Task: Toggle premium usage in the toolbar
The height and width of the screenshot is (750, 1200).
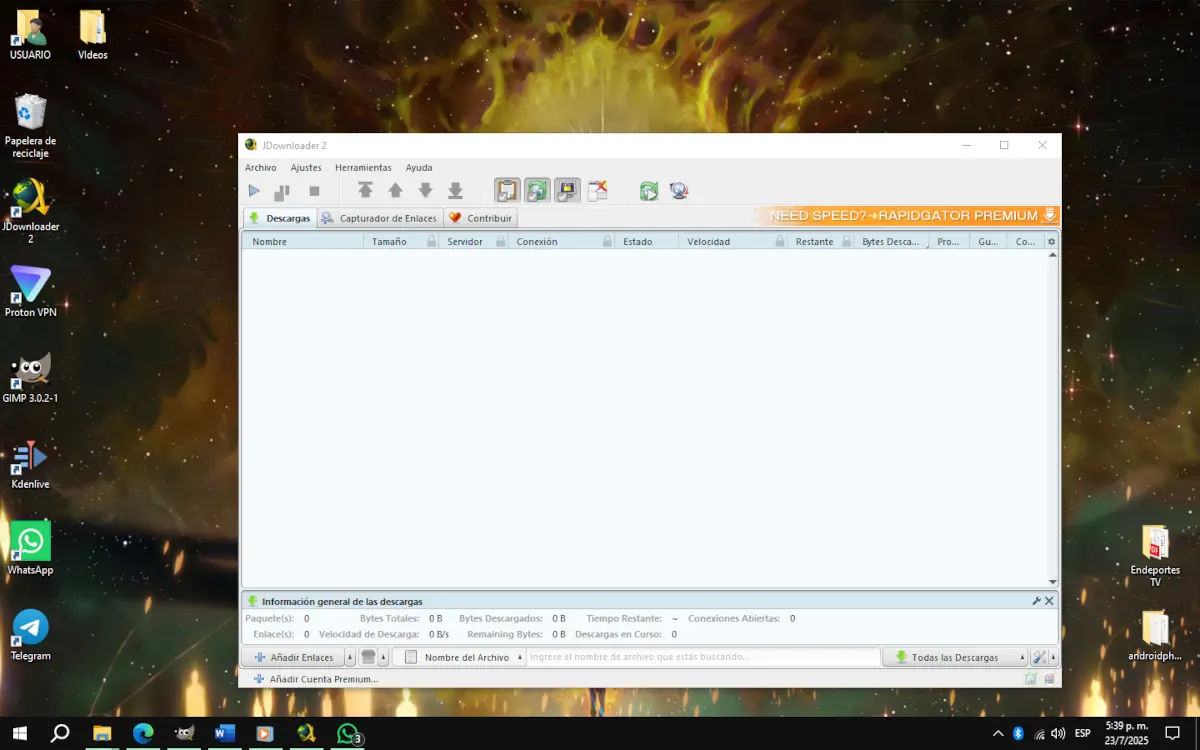Action: [x=567, y=191]
